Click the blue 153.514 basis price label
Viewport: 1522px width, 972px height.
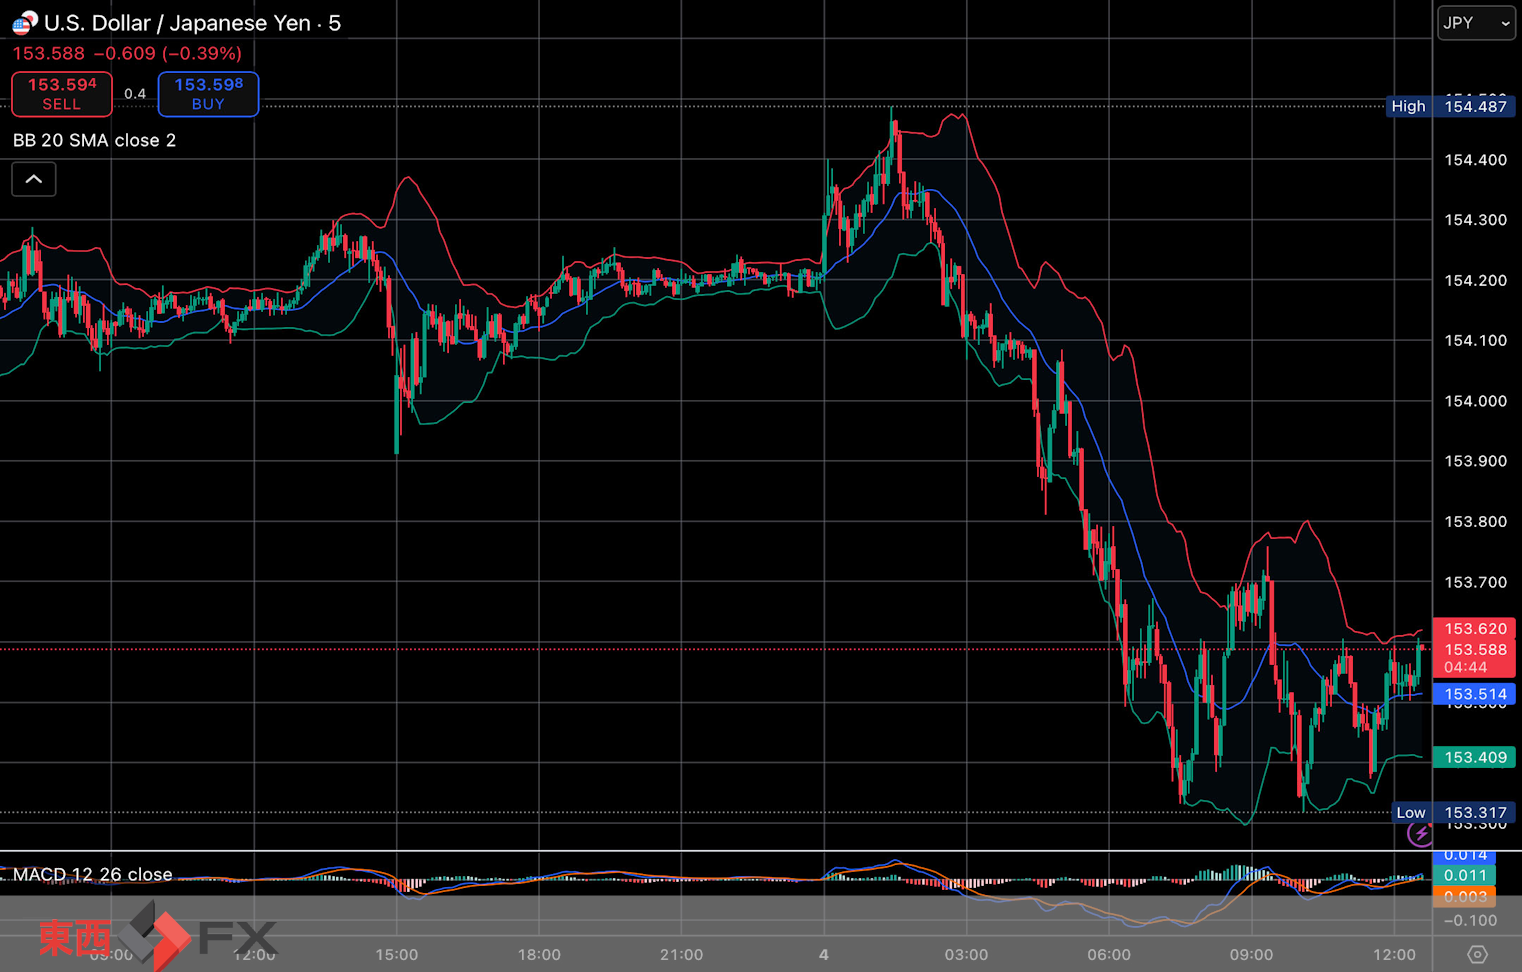1475,694
